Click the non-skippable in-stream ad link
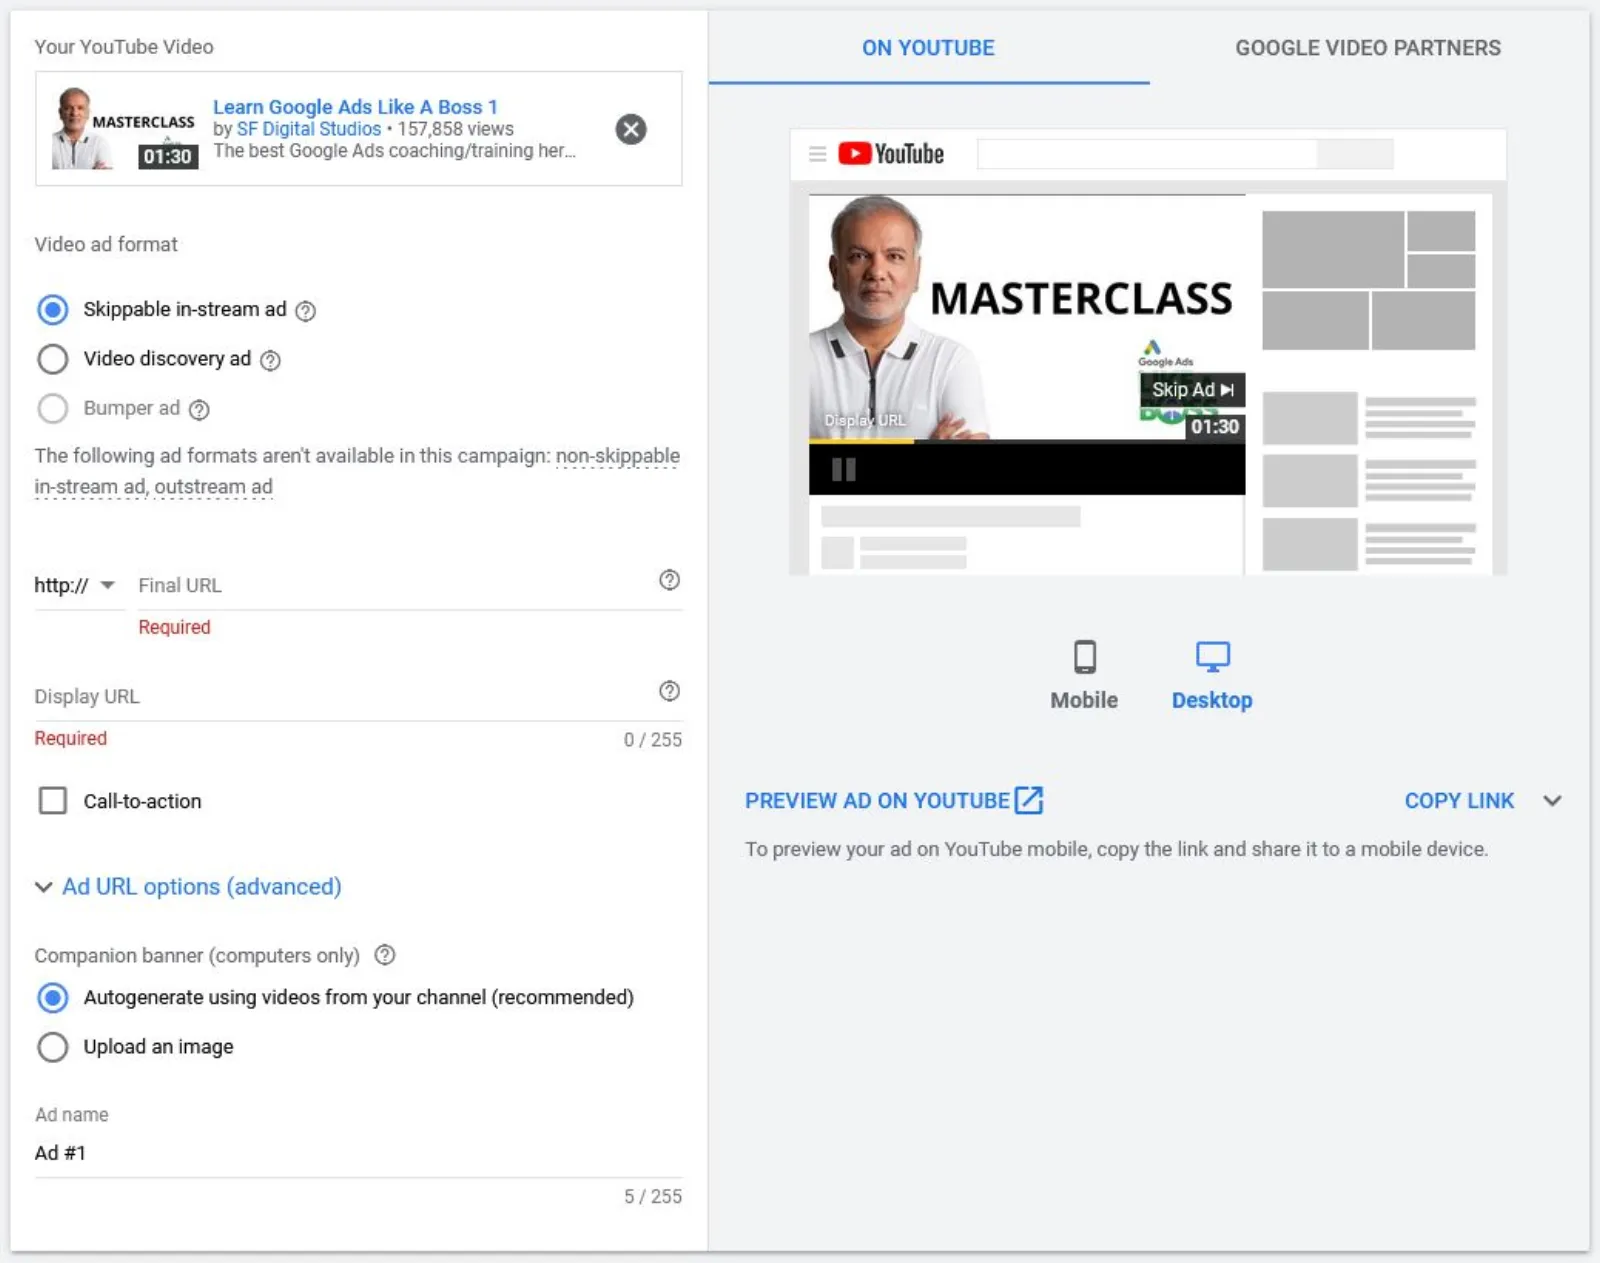Image resolution: width=1600 pixels, height=1263 pixels. [357, 471]
